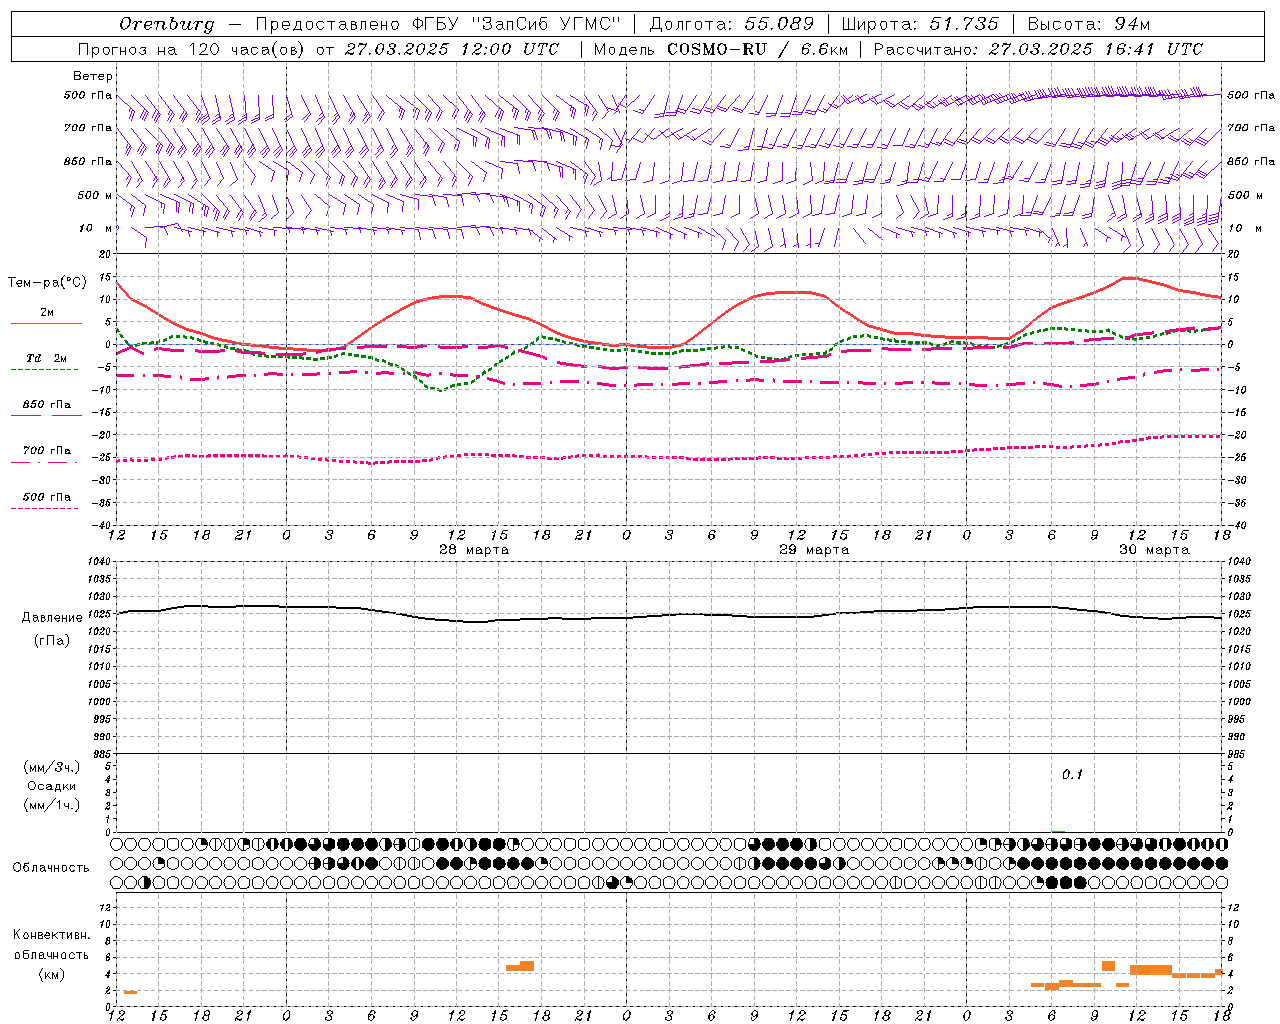Click the 'Давление' pressure panel label
This screenshot has height=1024, width=1280.
(52, 618)
